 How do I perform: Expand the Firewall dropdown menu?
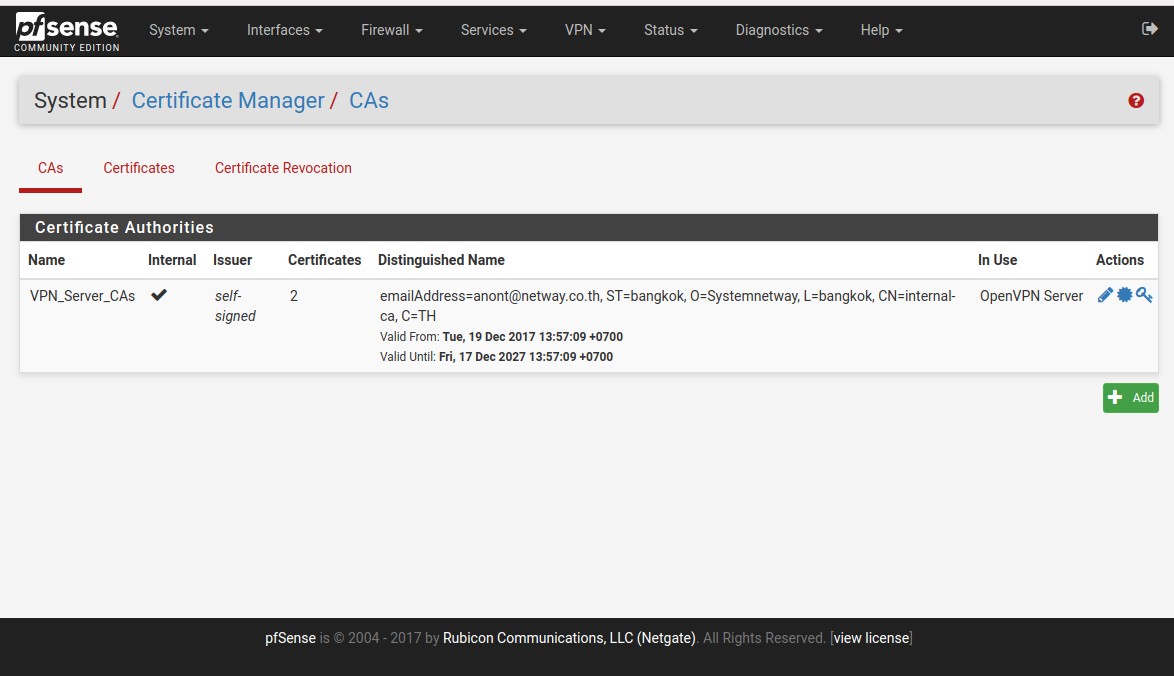[x=391, y=30]
